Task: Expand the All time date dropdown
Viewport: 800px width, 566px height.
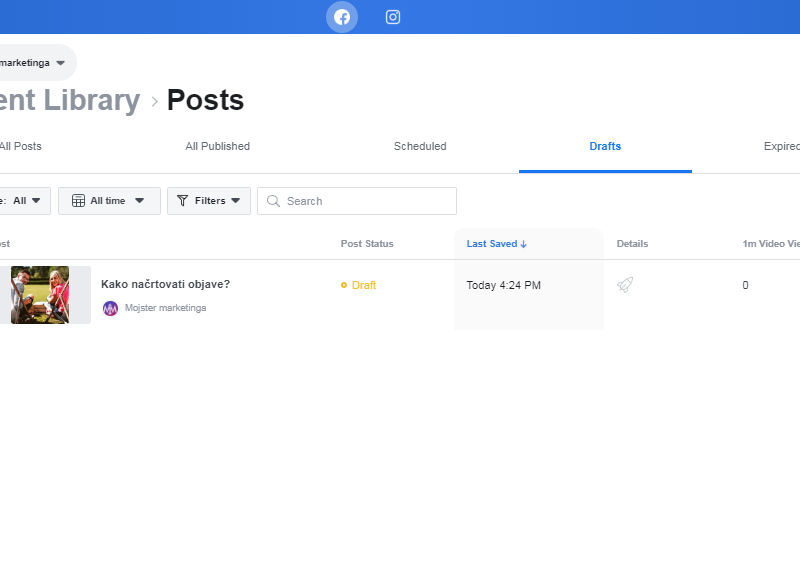Action: pyautogui.click(x=109, y=201)
